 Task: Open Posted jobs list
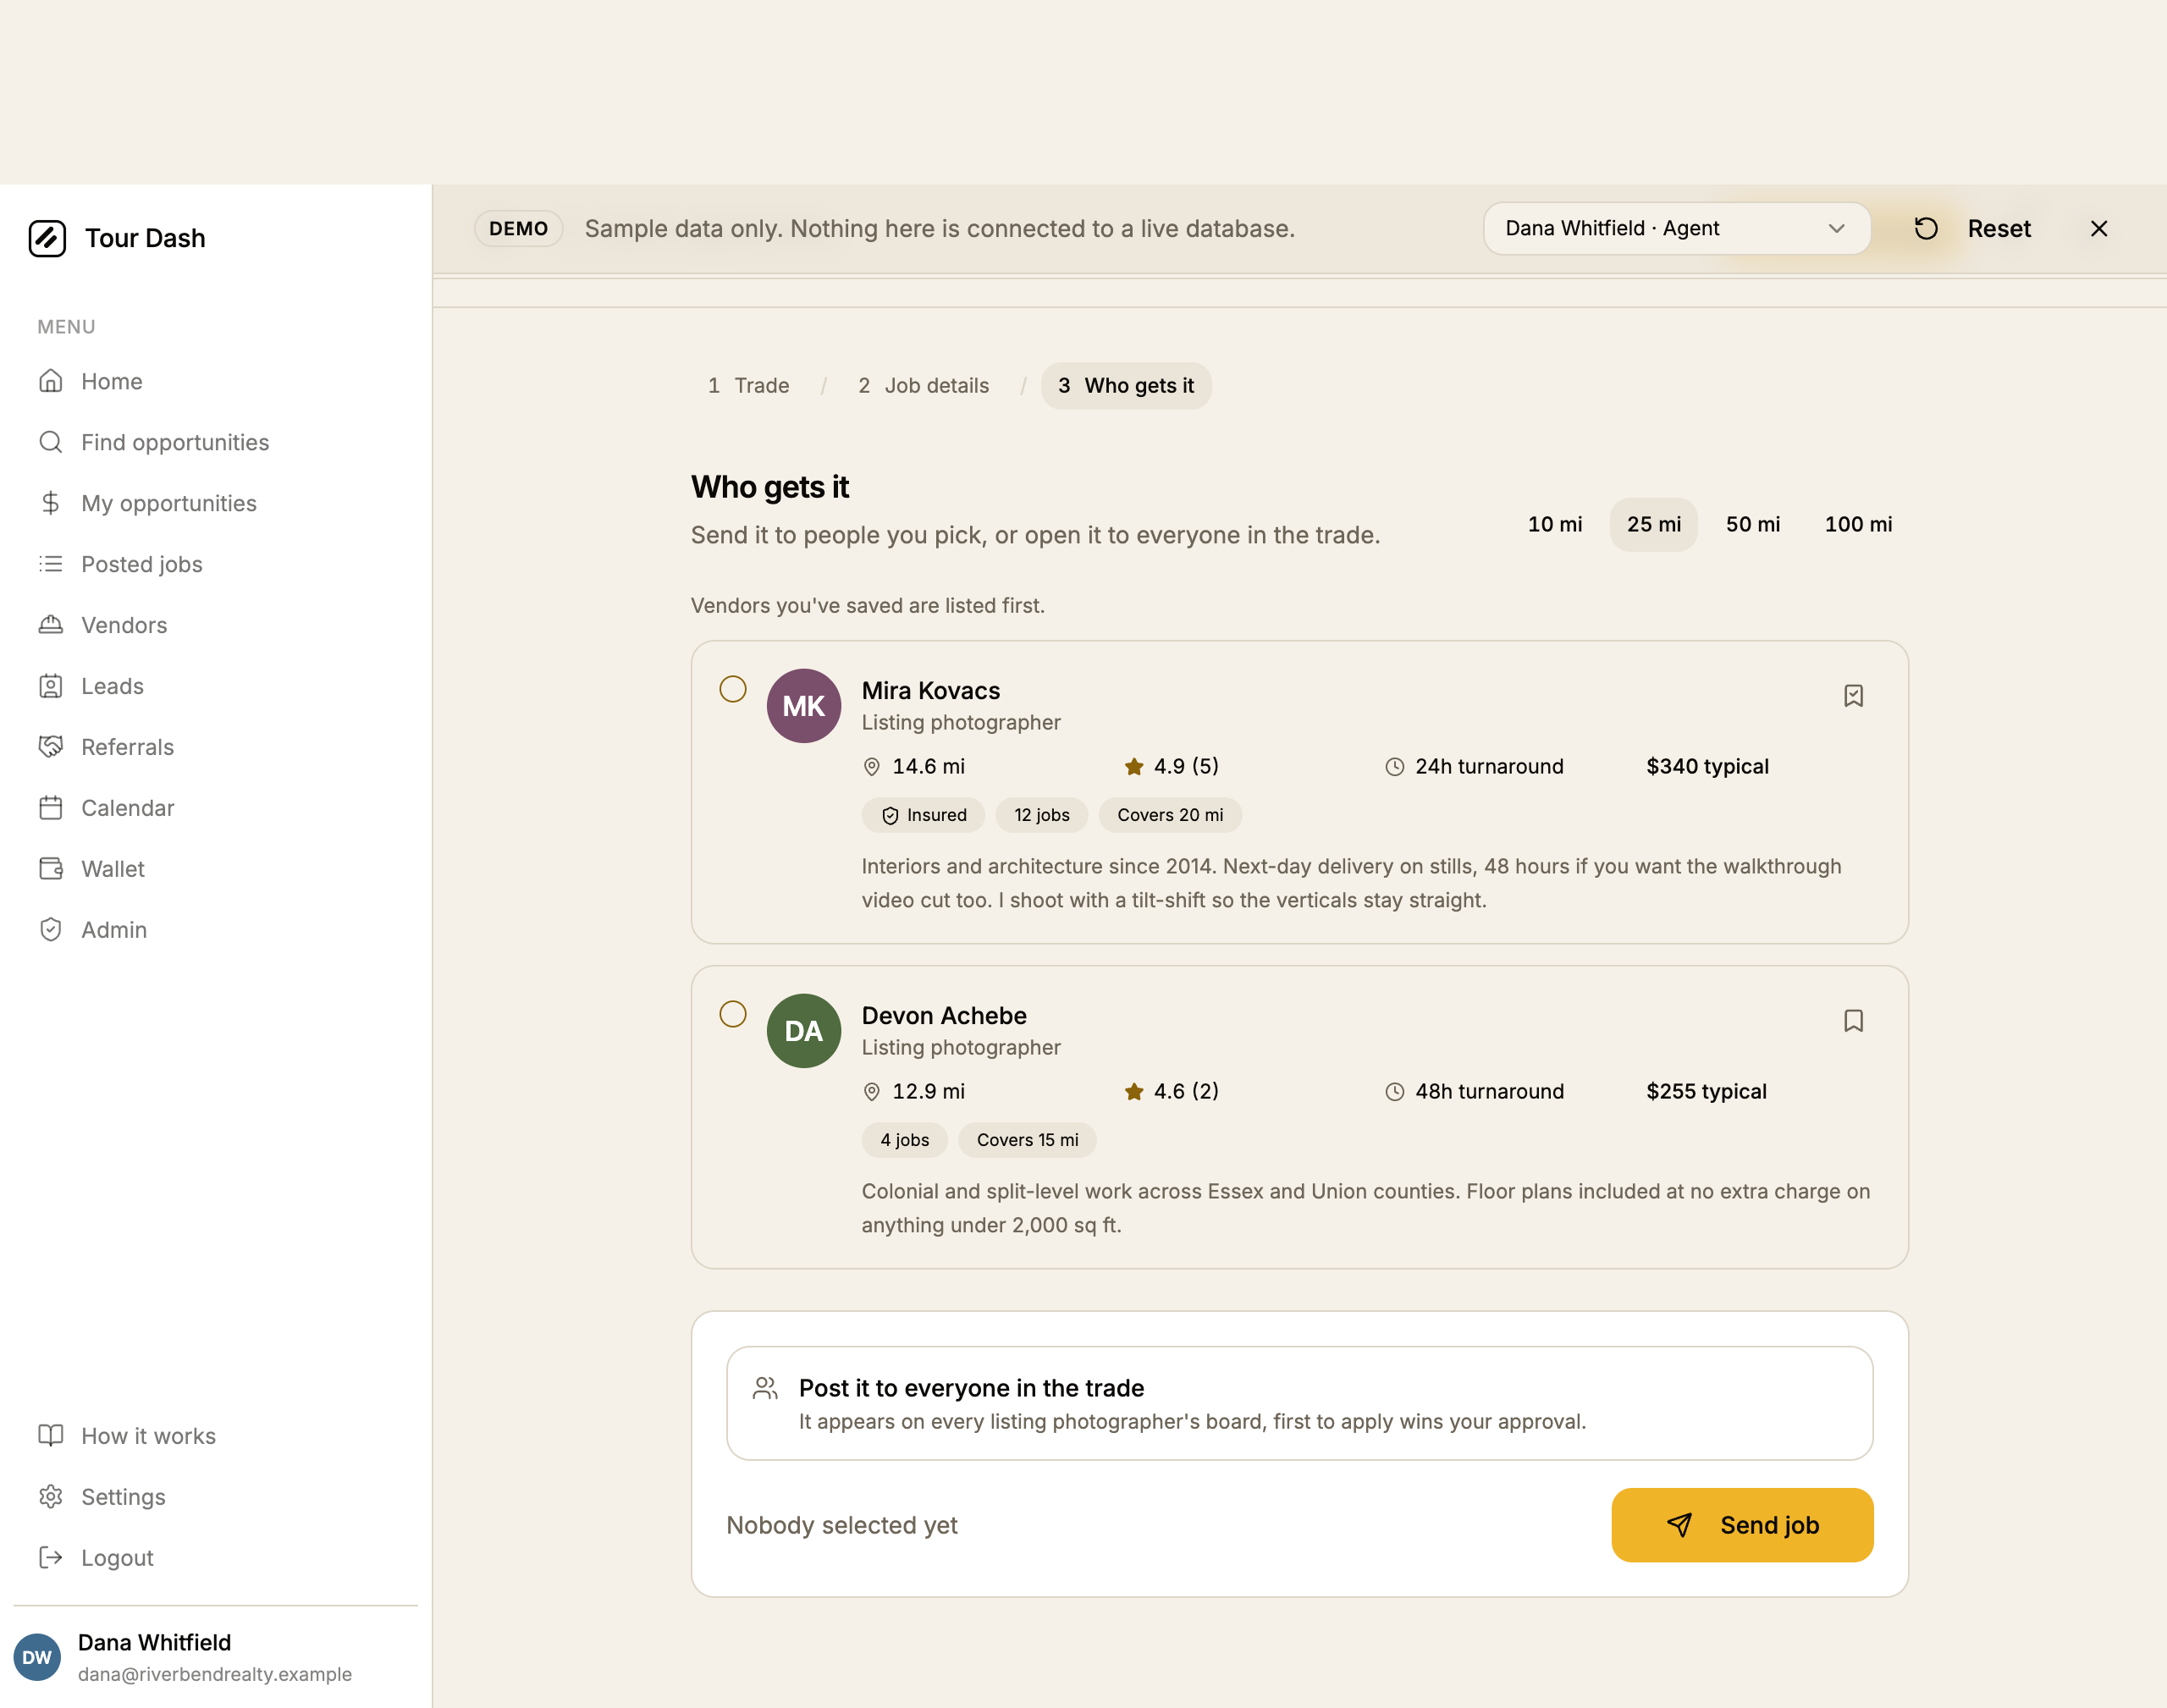(x=215, y=564)
